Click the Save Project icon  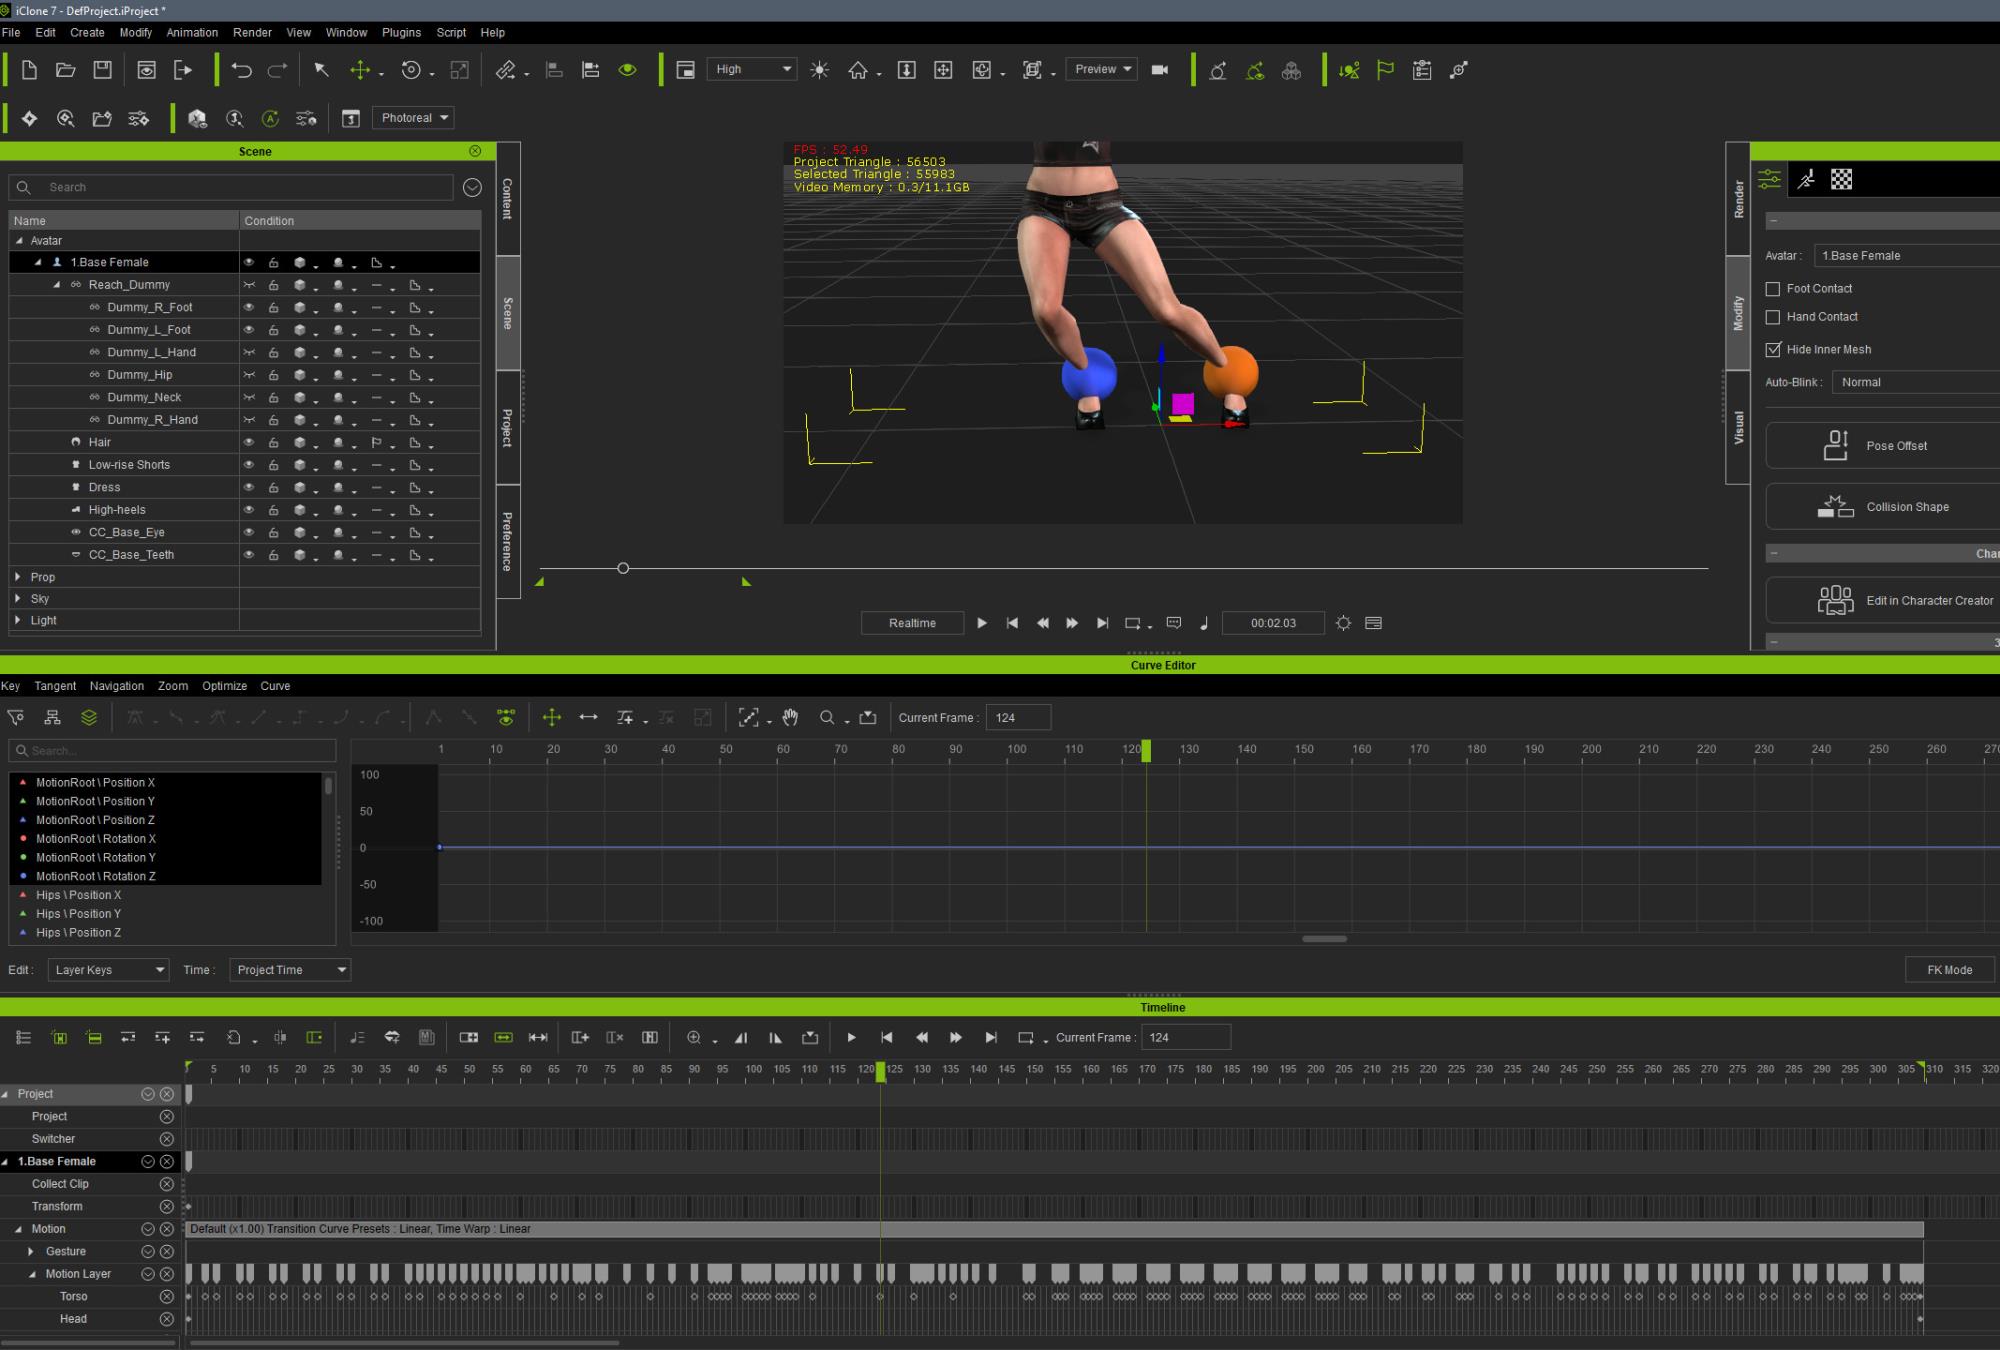point(102,70)
